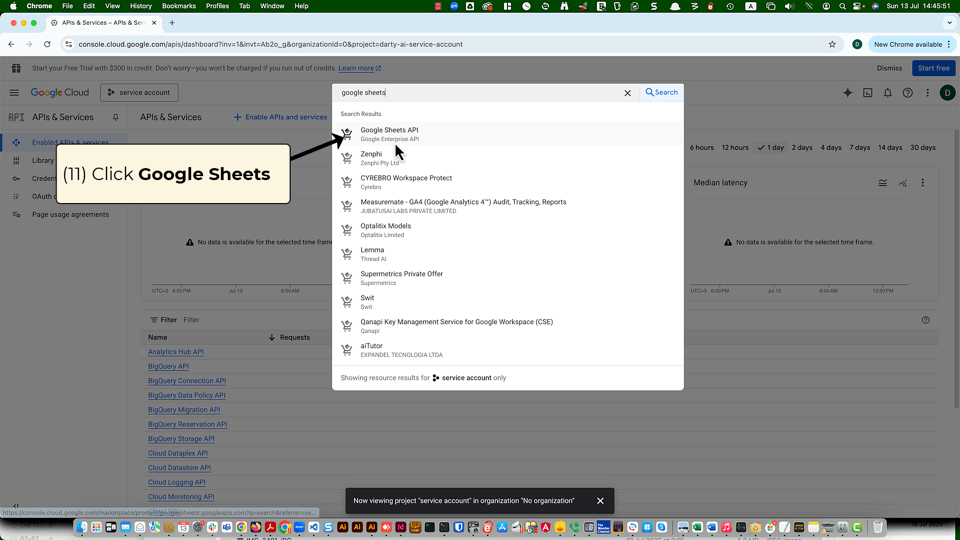This screenshot has height=540, width=960.
Task: Select Zenphi search result
Action: [508, 158]
